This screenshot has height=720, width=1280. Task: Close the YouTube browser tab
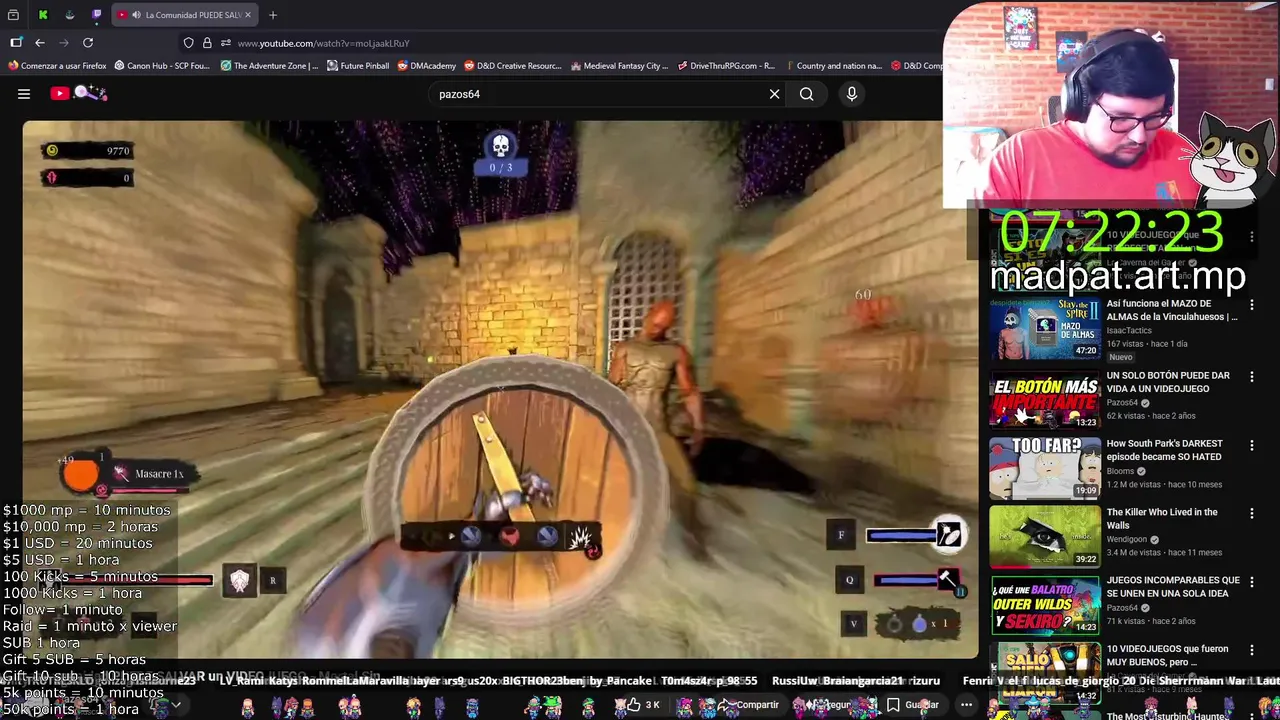pyautogui.click(x=248, y=15)
